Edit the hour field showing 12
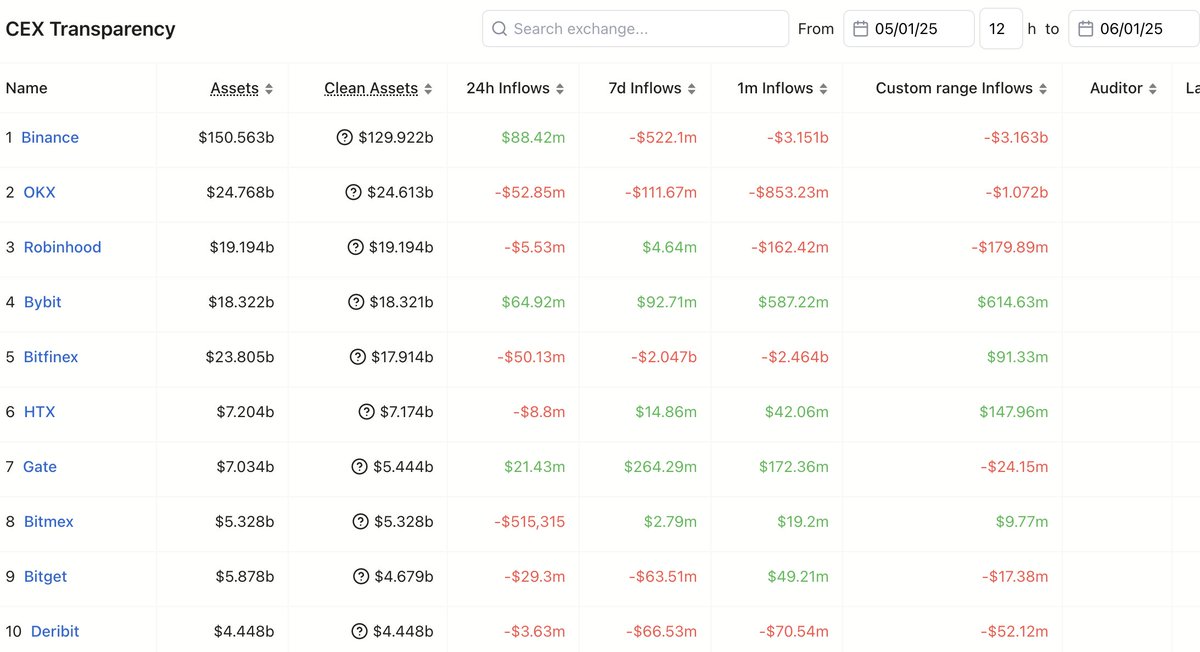The height and width of the screenshot is (652, 1200). (1001, 29)
